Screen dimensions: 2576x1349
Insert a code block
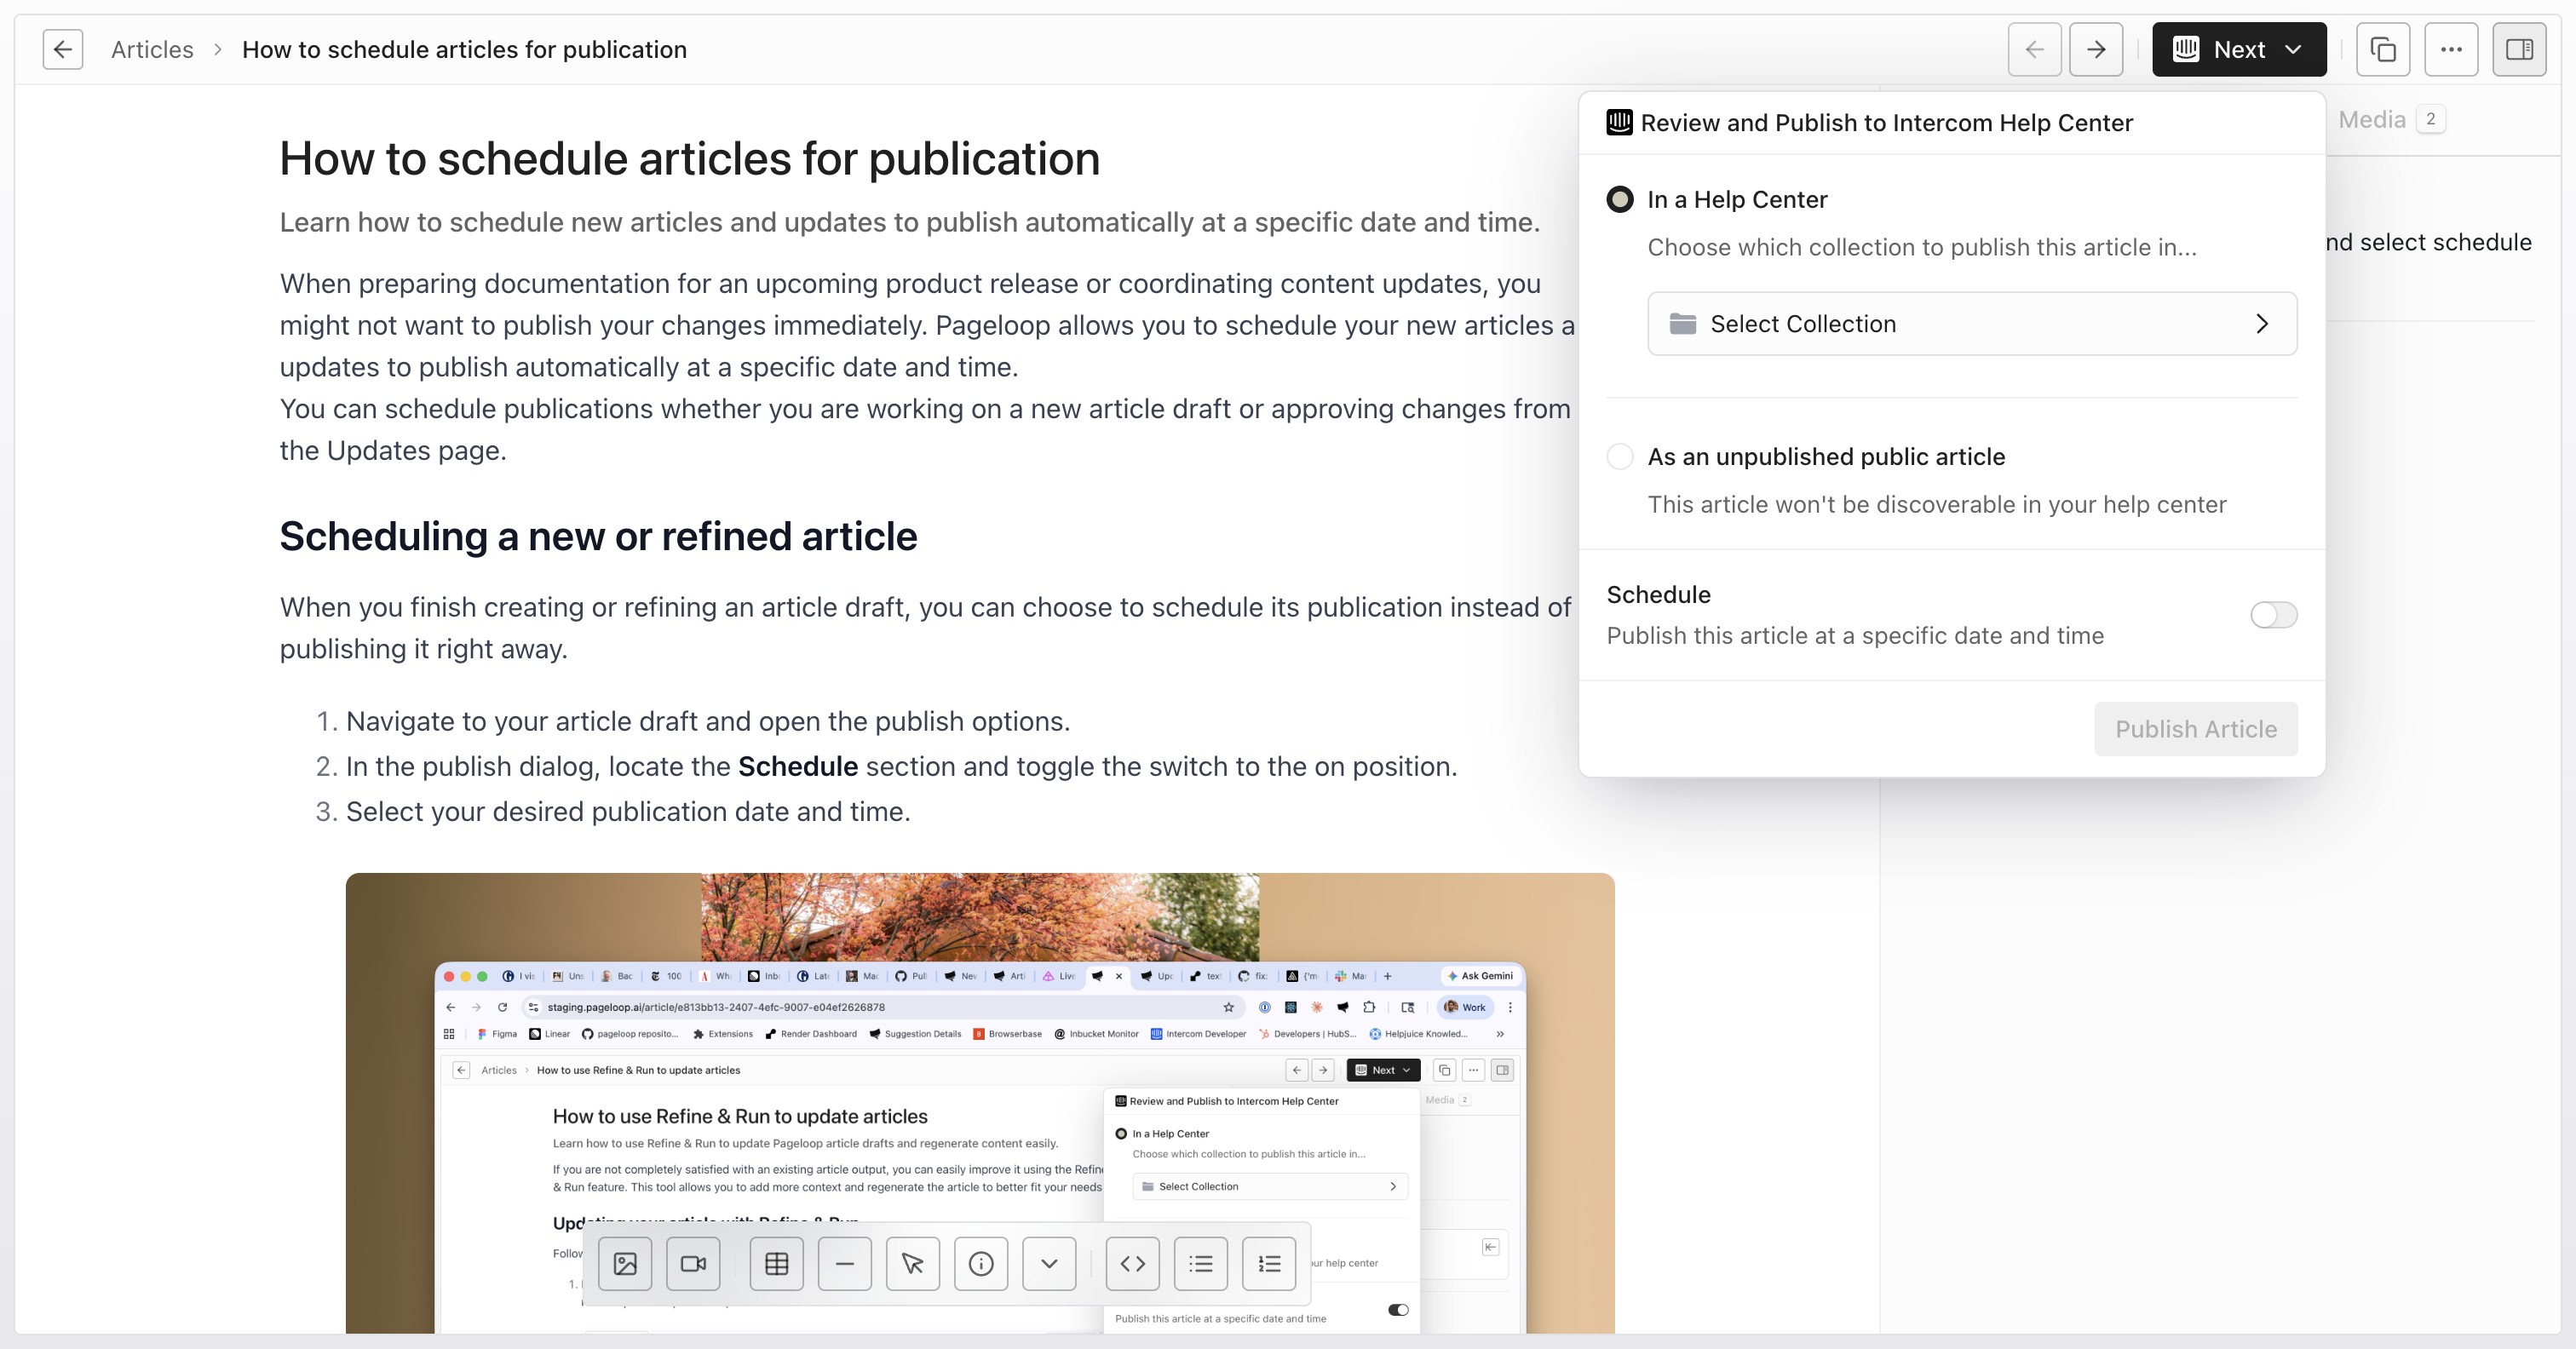[1133, 1264]
